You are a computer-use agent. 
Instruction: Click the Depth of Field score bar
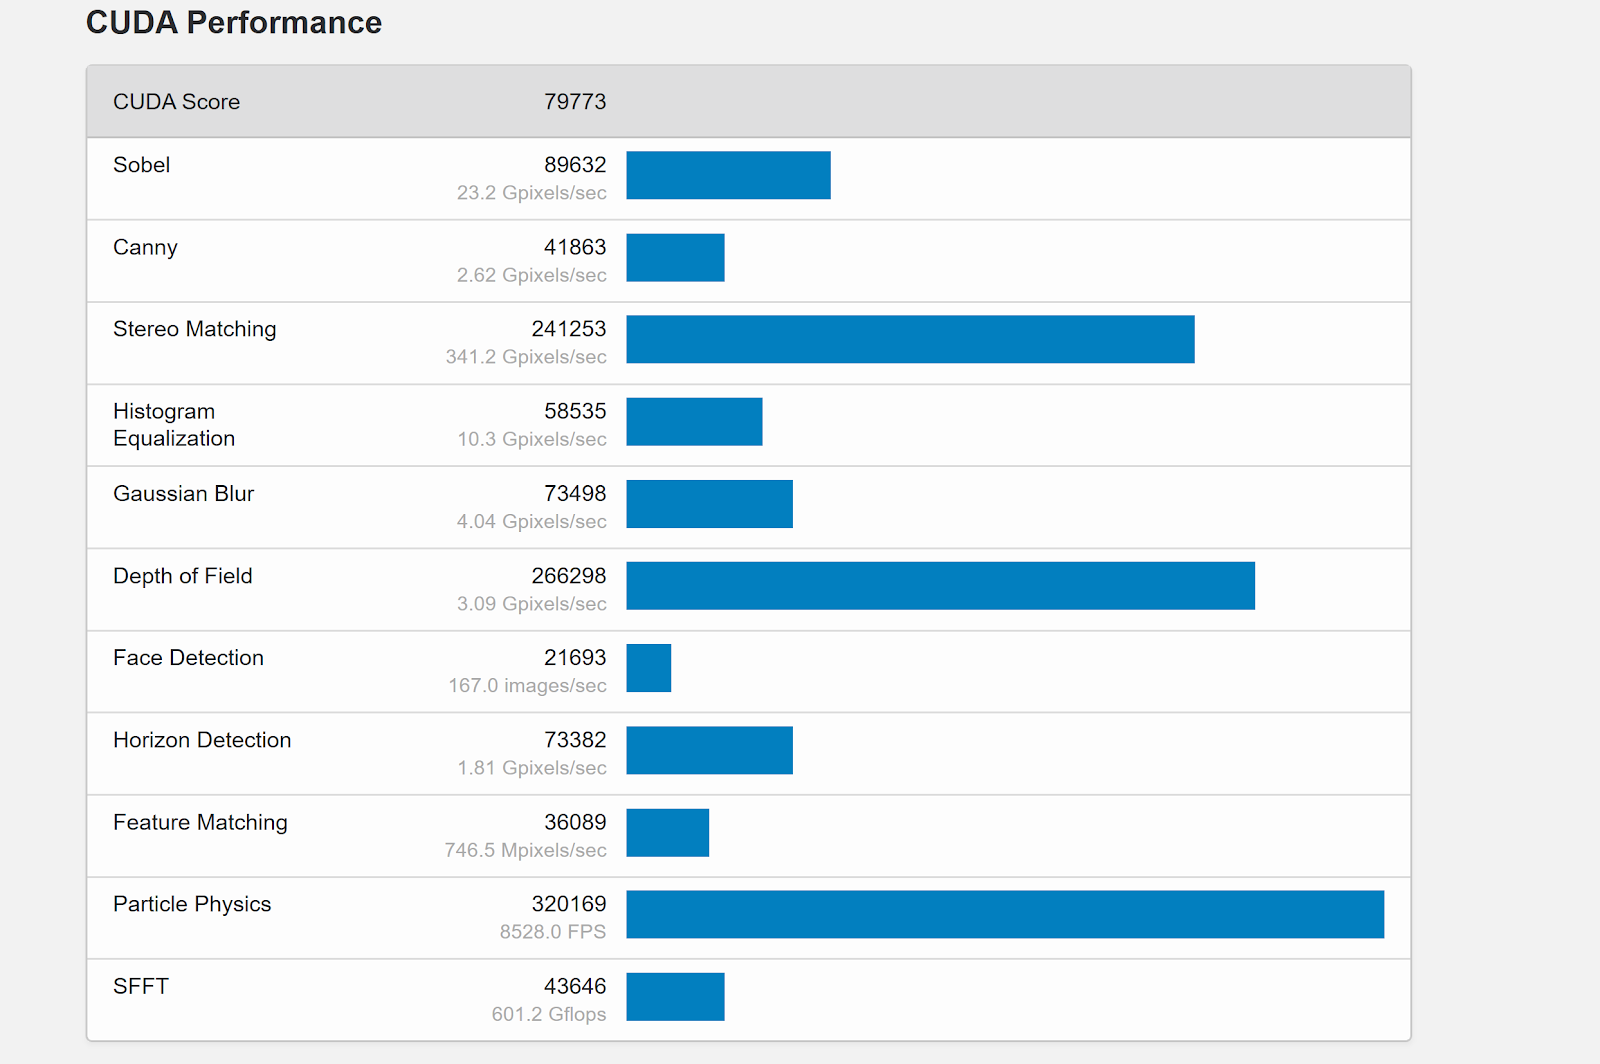pos(940,586)
